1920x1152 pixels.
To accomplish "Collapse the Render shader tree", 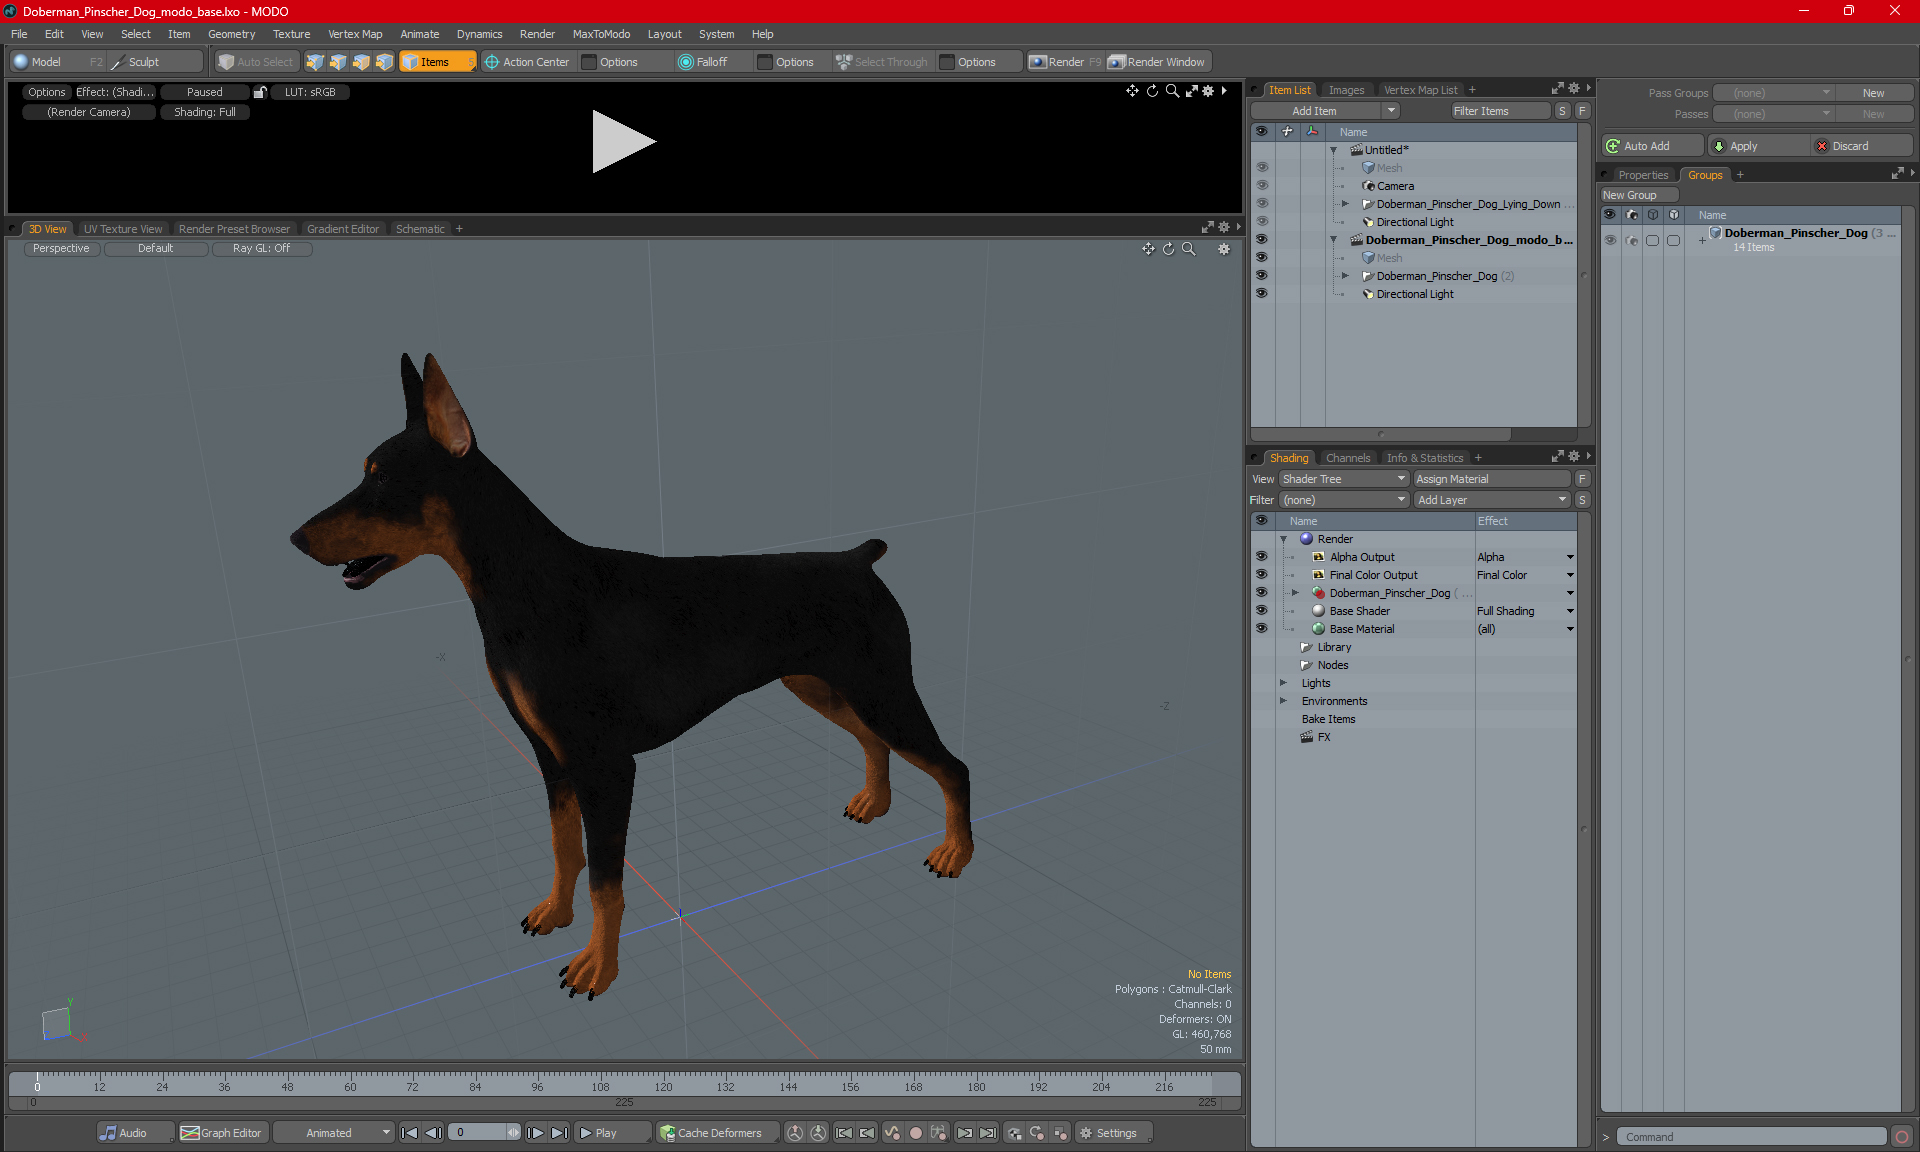I will coord(1283,539).
